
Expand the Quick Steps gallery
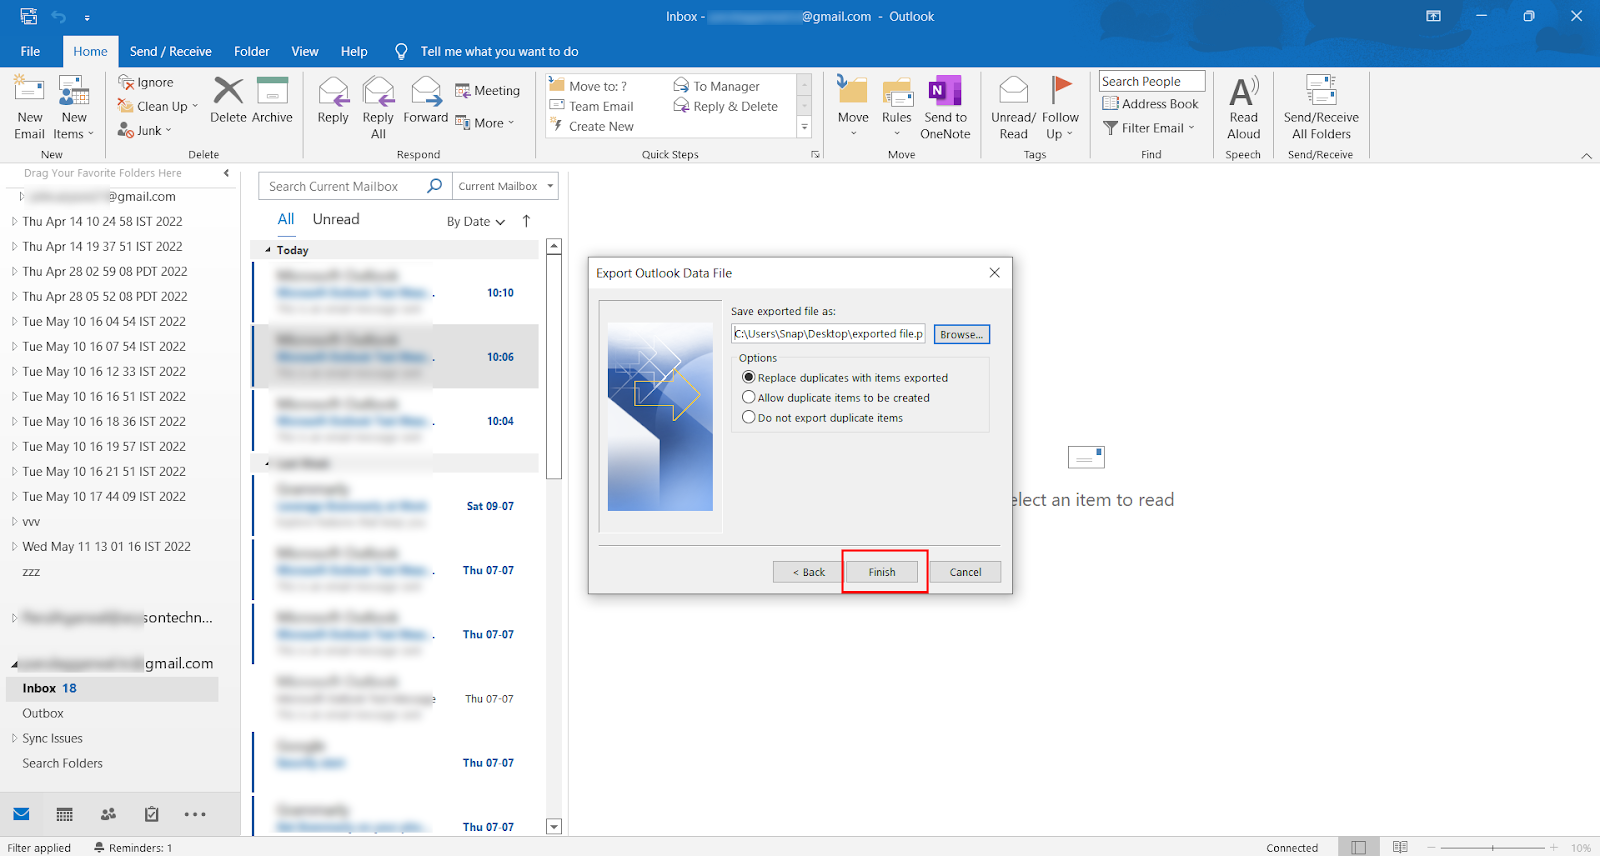point(804,126)
